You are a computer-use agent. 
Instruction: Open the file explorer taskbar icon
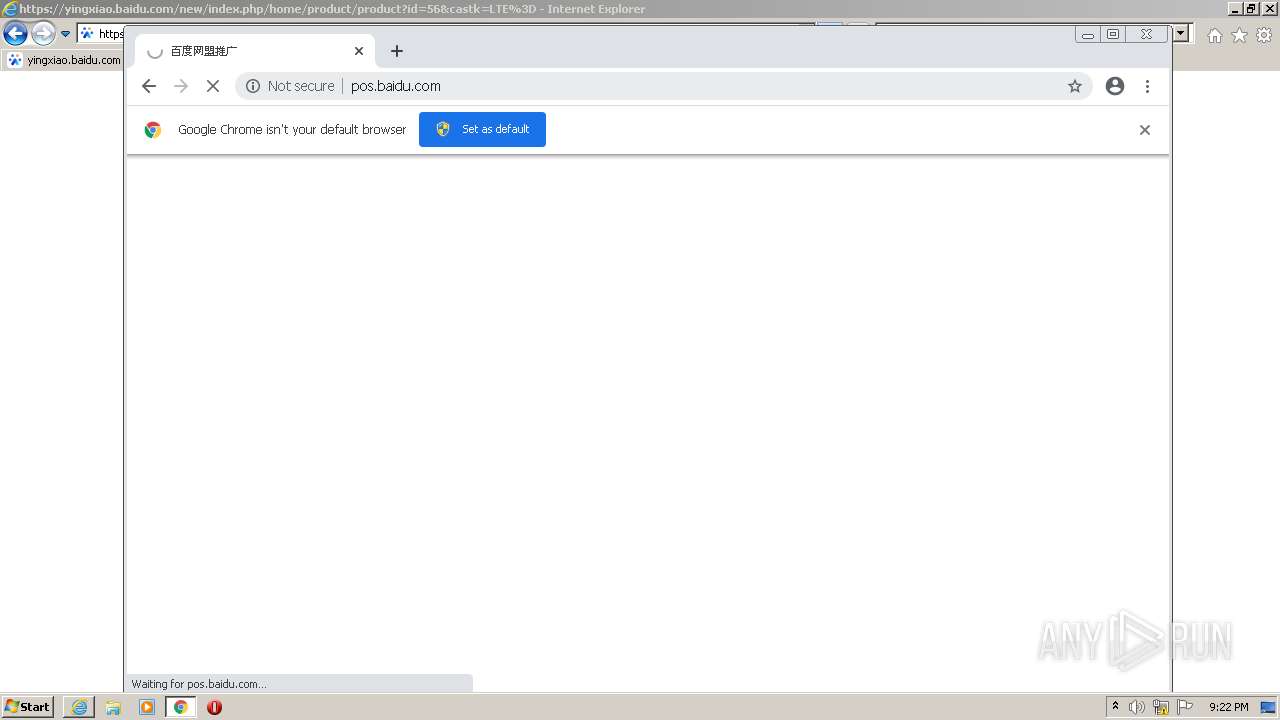pos(113,707)
